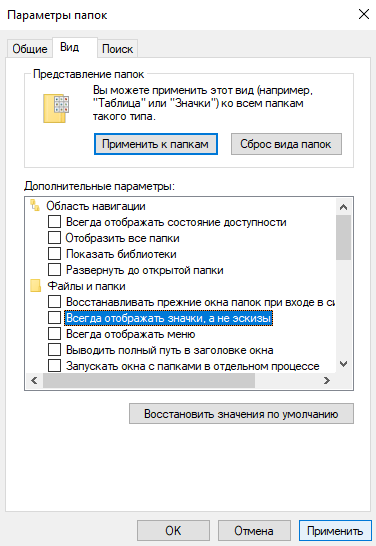Viewport: 376px width, 546px height.
Task: Click the Показать библиотеки label text
Action: tap(121, 254)
